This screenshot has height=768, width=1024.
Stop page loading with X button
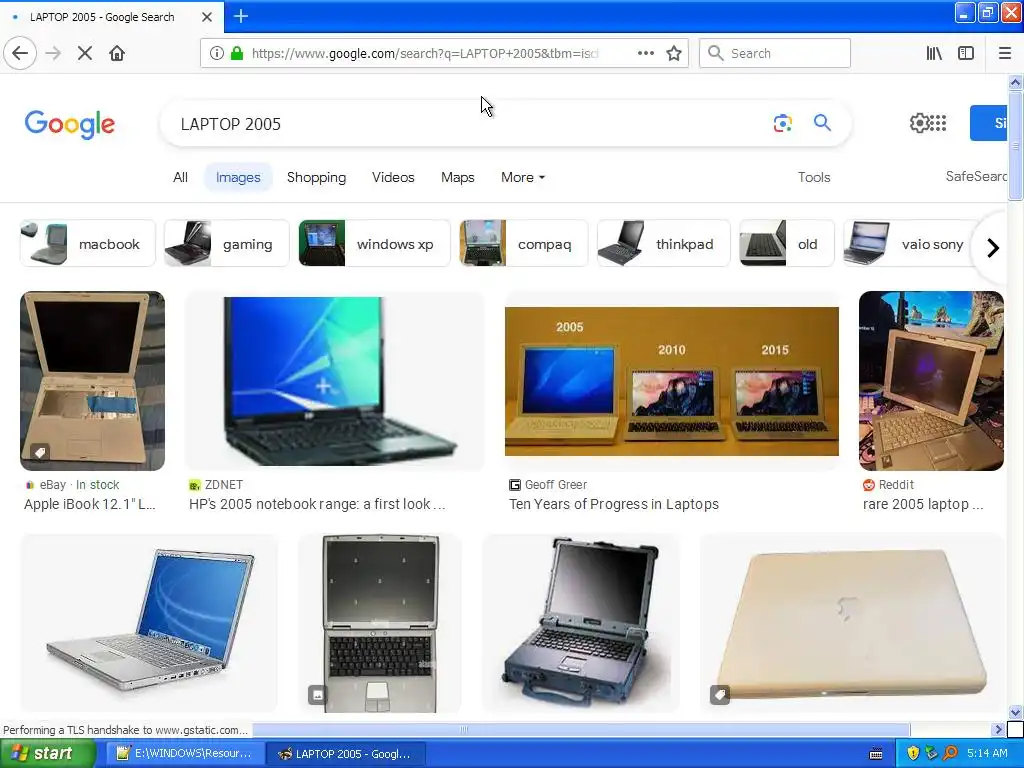click(x=85, y=53)
